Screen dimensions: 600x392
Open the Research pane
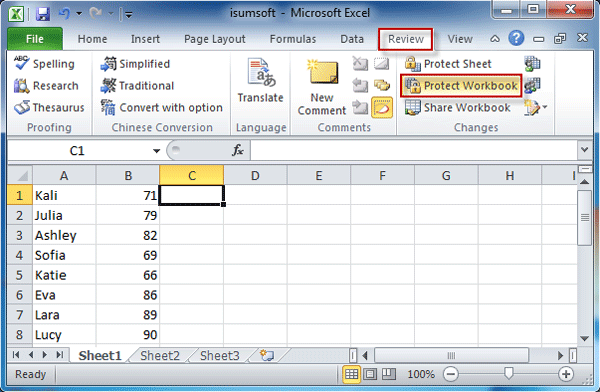coord(46,86)
